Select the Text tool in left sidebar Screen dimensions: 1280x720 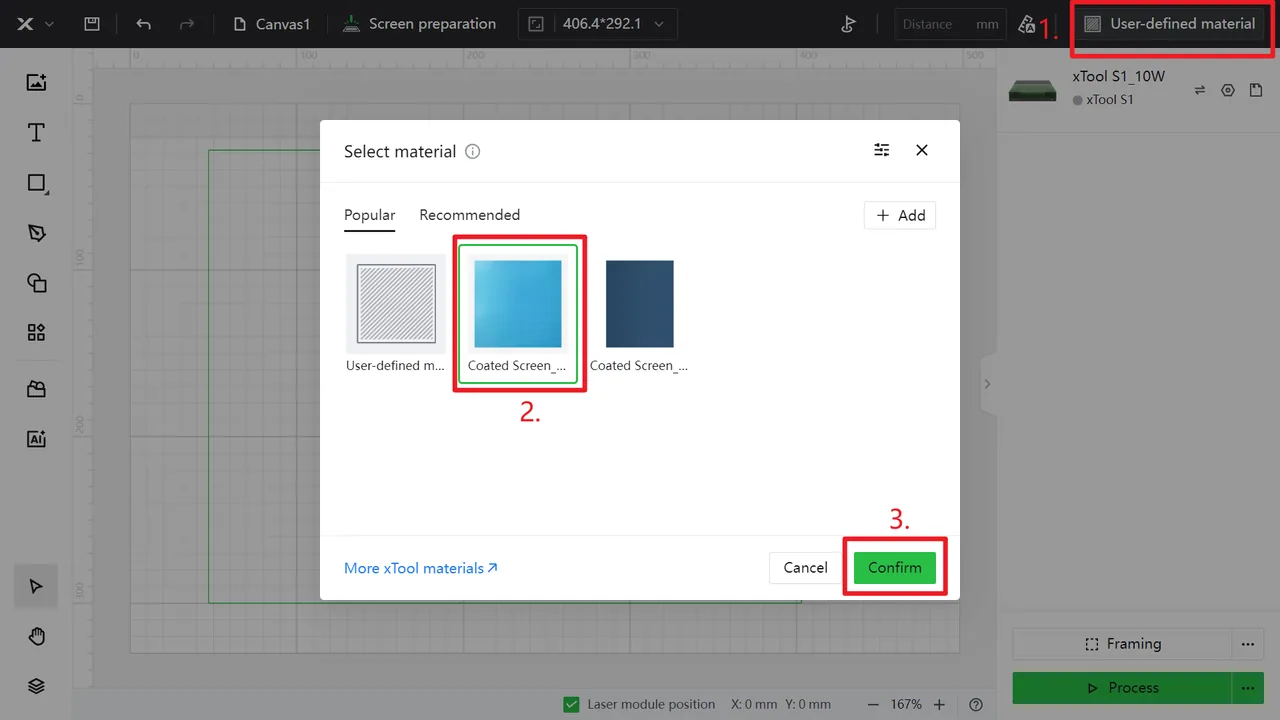point(36,133)
